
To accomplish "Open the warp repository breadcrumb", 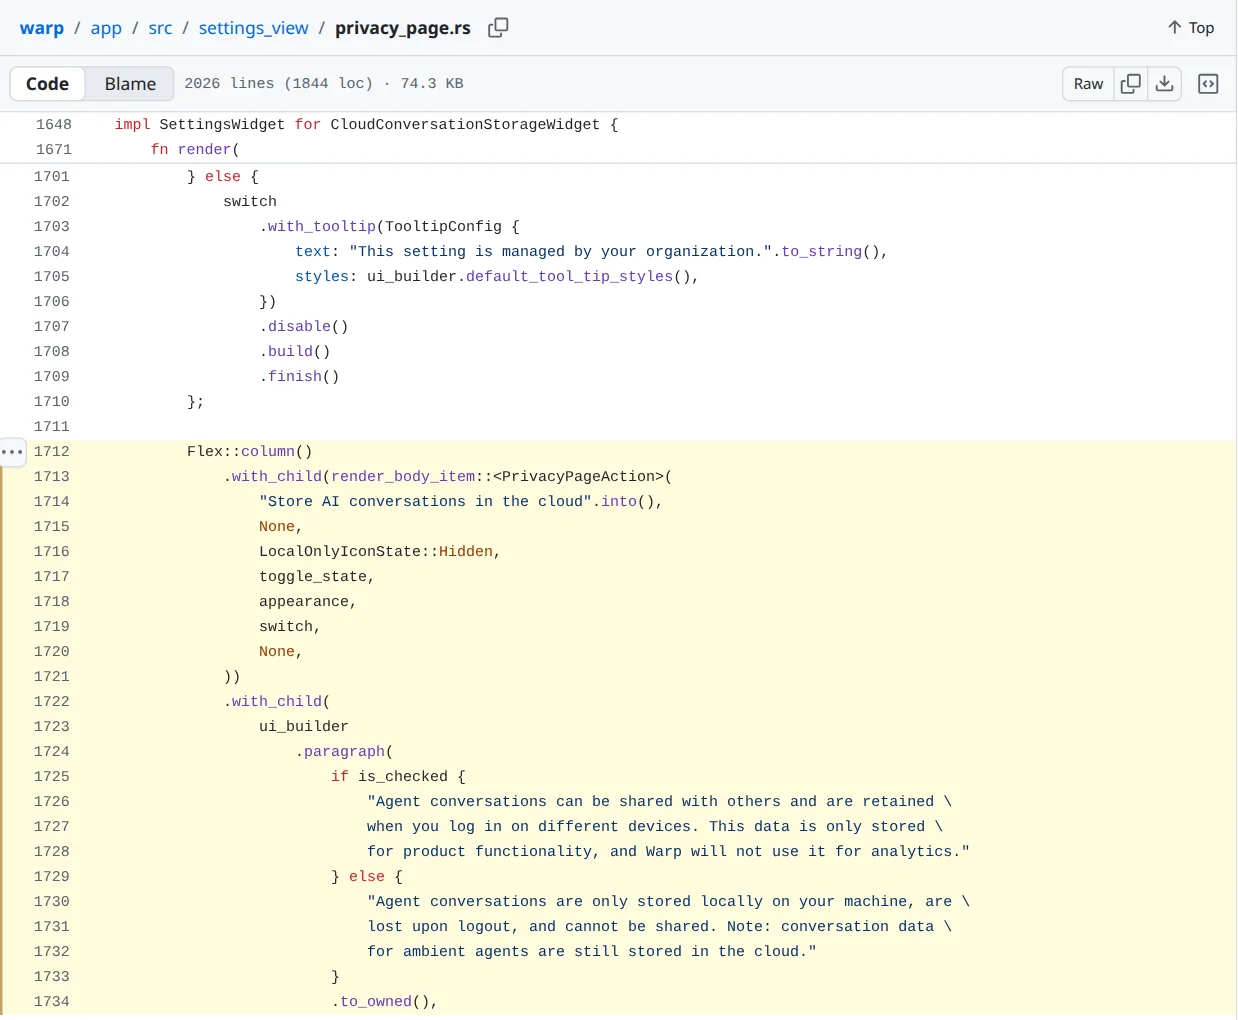I will (x=42, y=28).
